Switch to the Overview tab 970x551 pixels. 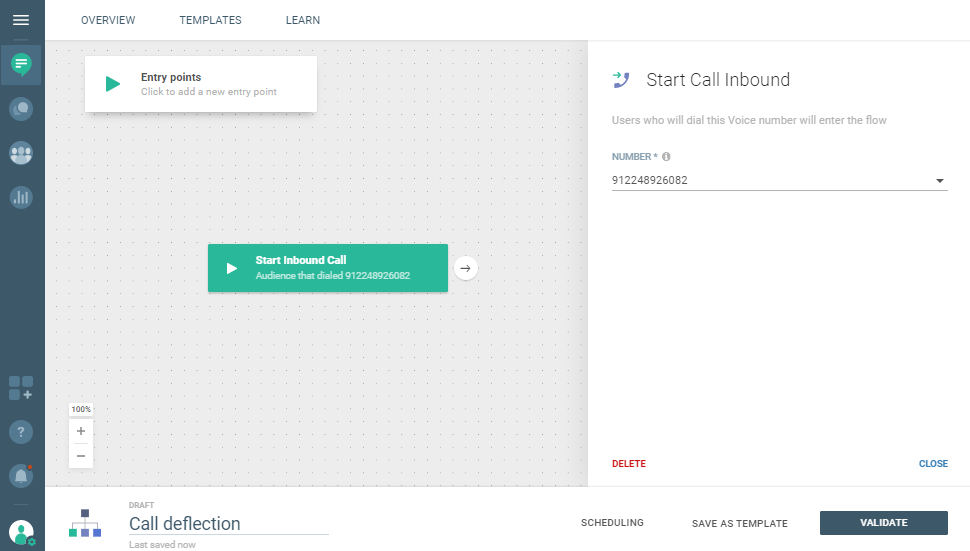[108, 20]
